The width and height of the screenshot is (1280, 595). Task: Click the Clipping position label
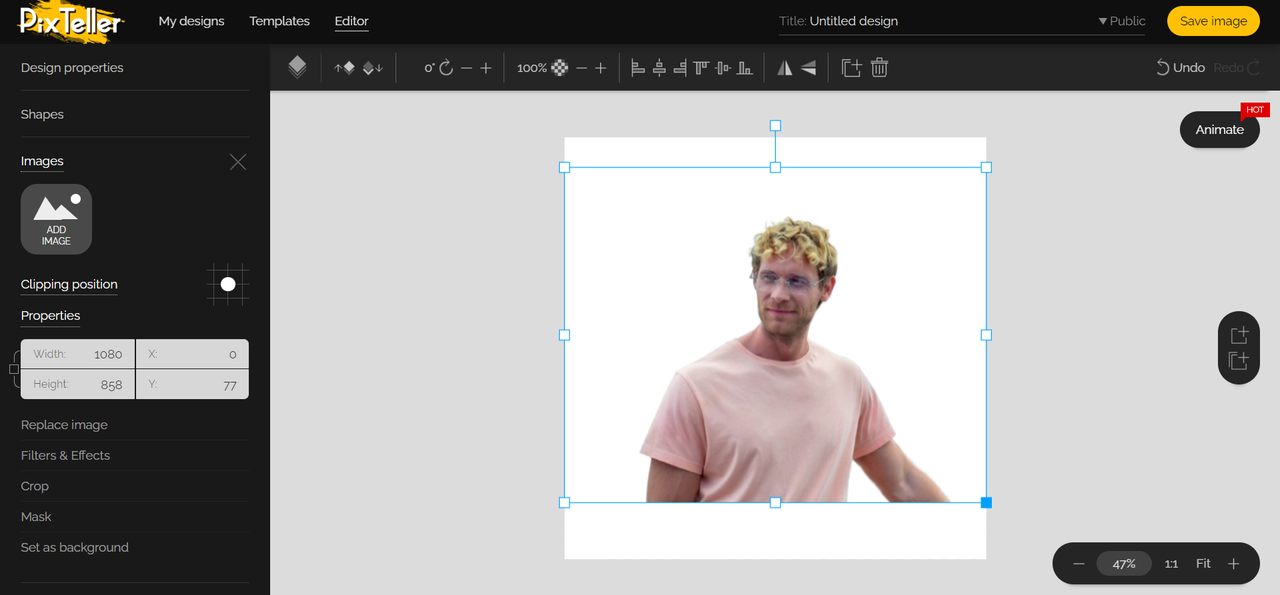69,284
